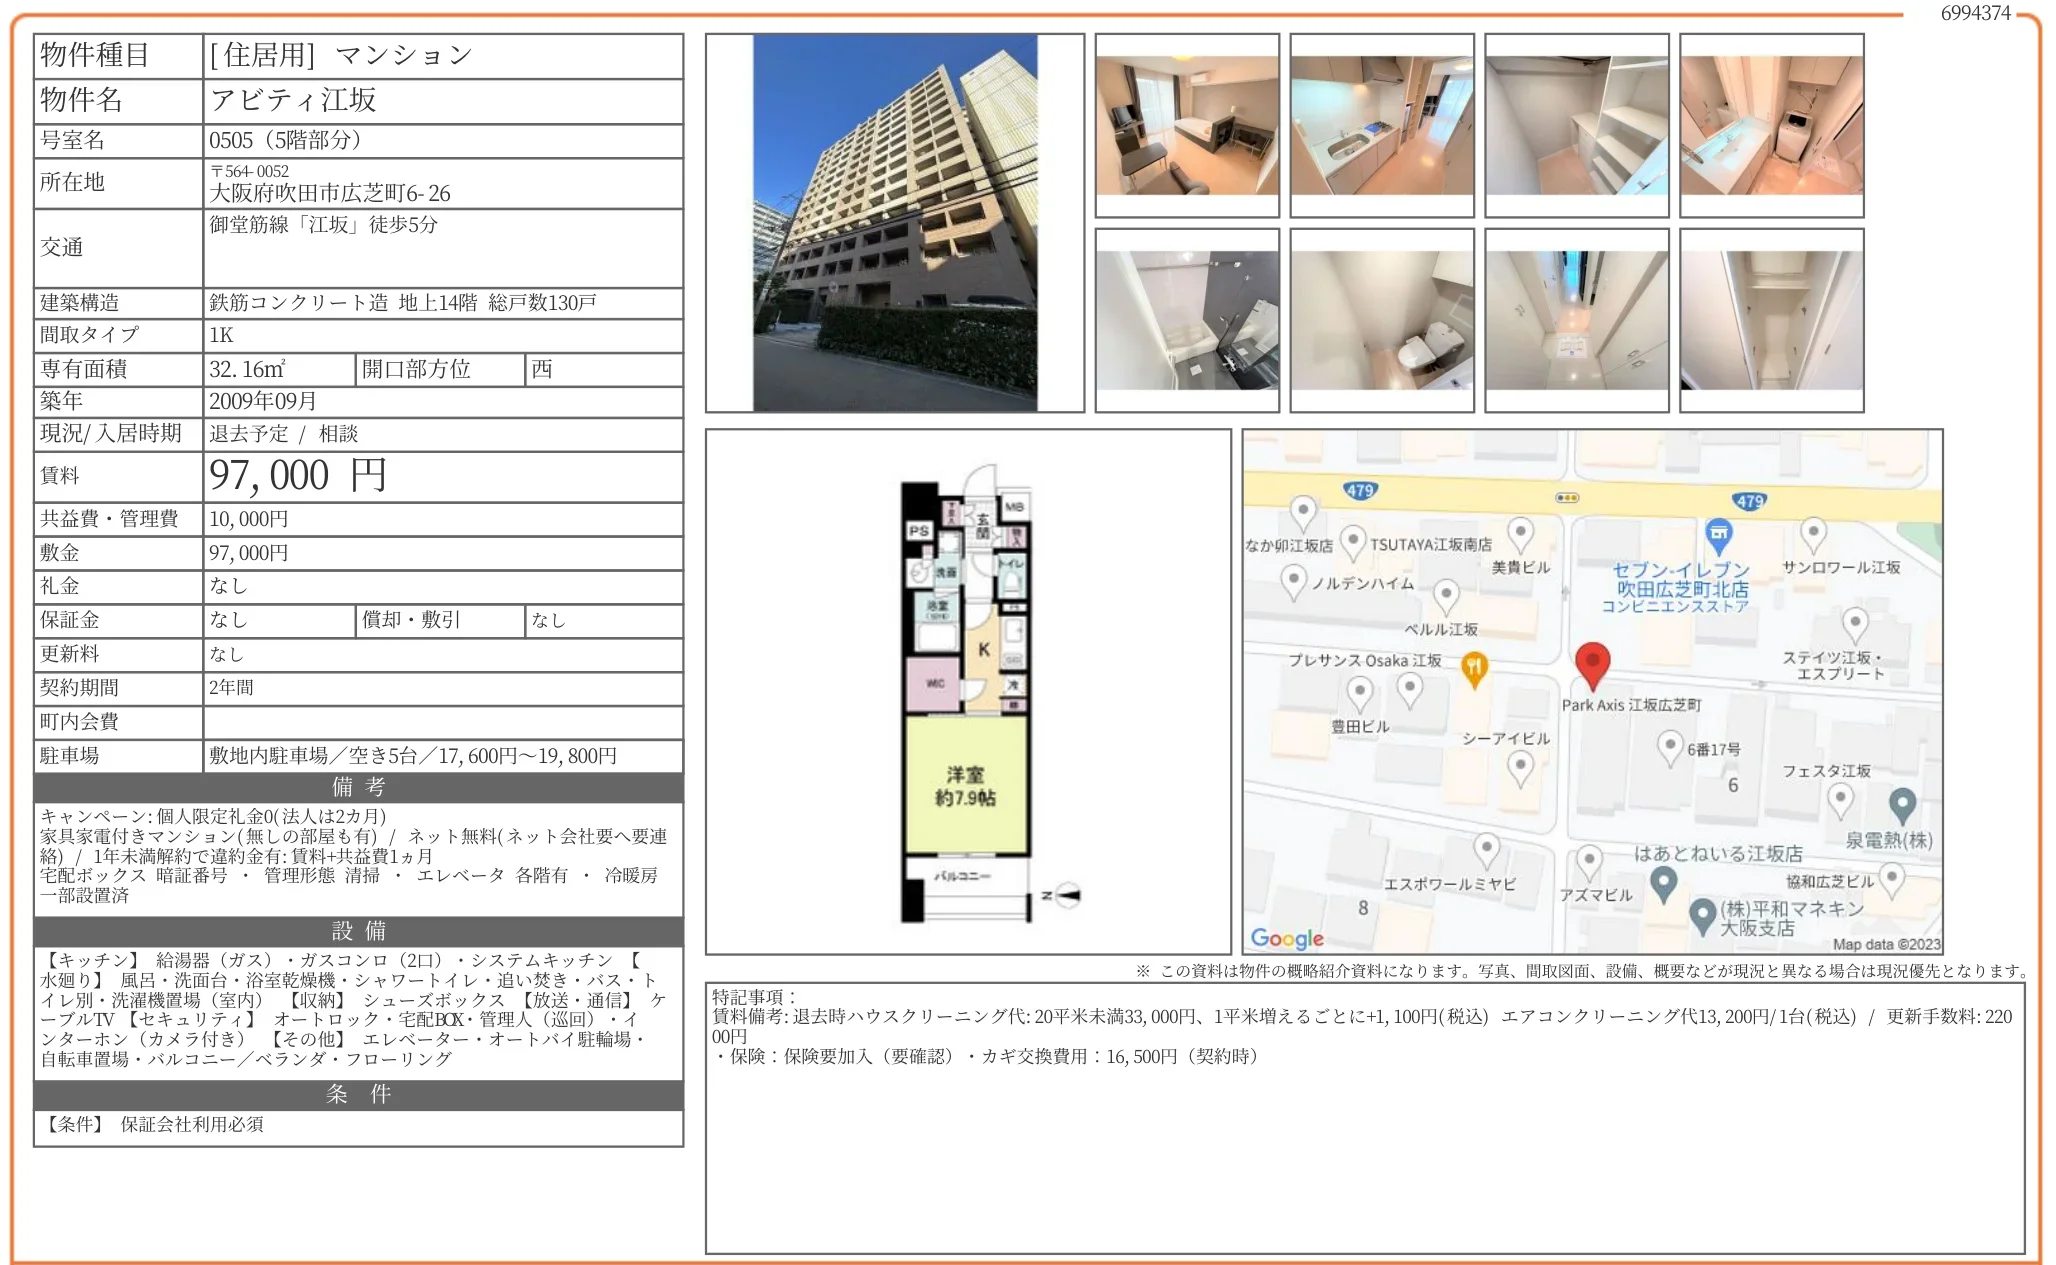
Task: Open Google Maps via the Google logo
Action: coord(1287,938)
